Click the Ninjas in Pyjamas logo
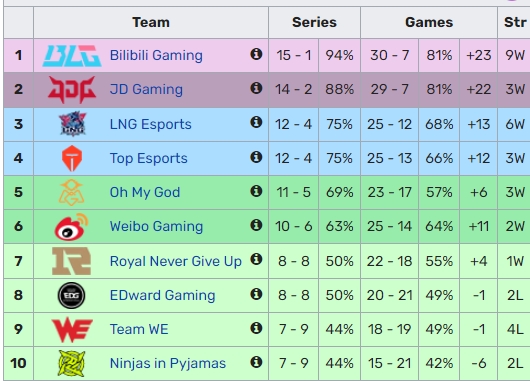Image resolution: width=530 pixels, height=381 pixels. (x=72, y=363)
